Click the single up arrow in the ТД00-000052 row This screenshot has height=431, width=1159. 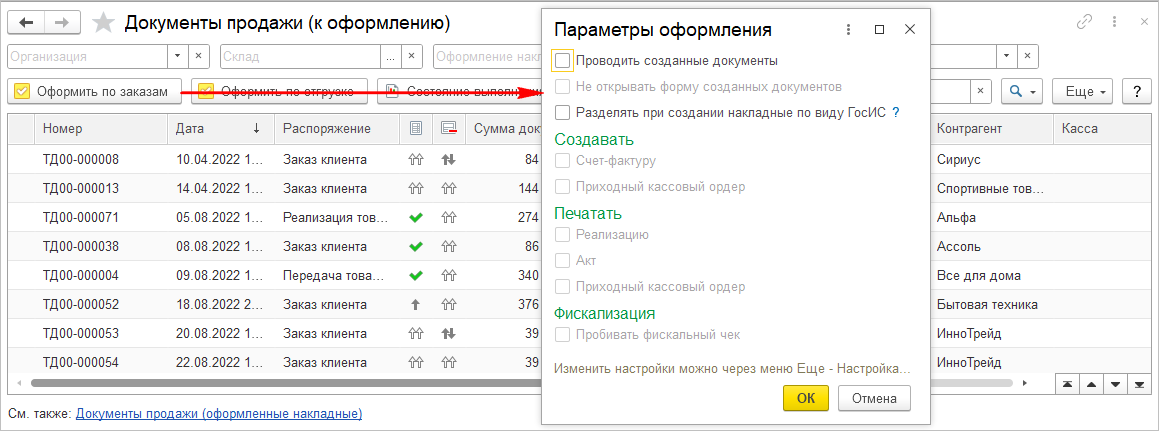point(415,305)
